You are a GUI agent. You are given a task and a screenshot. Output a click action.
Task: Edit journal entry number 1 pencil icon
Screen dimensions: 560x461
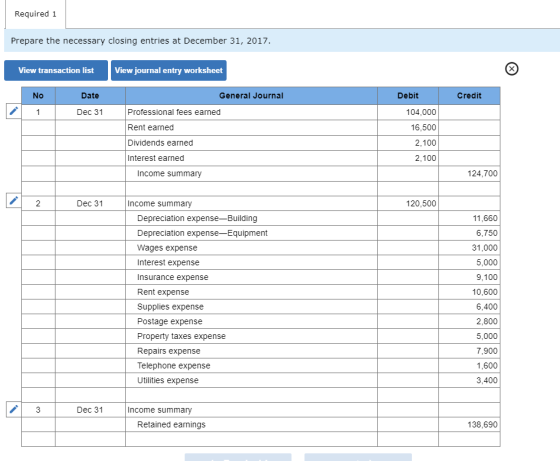(x=14, y=111)
